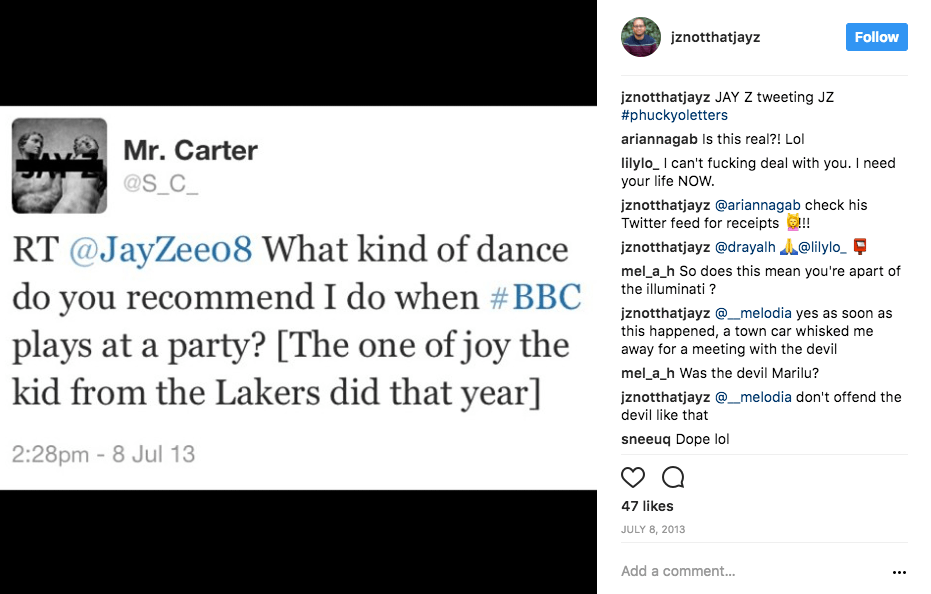
Task: Open the three-dot more options menu
Action: (899, 572)
